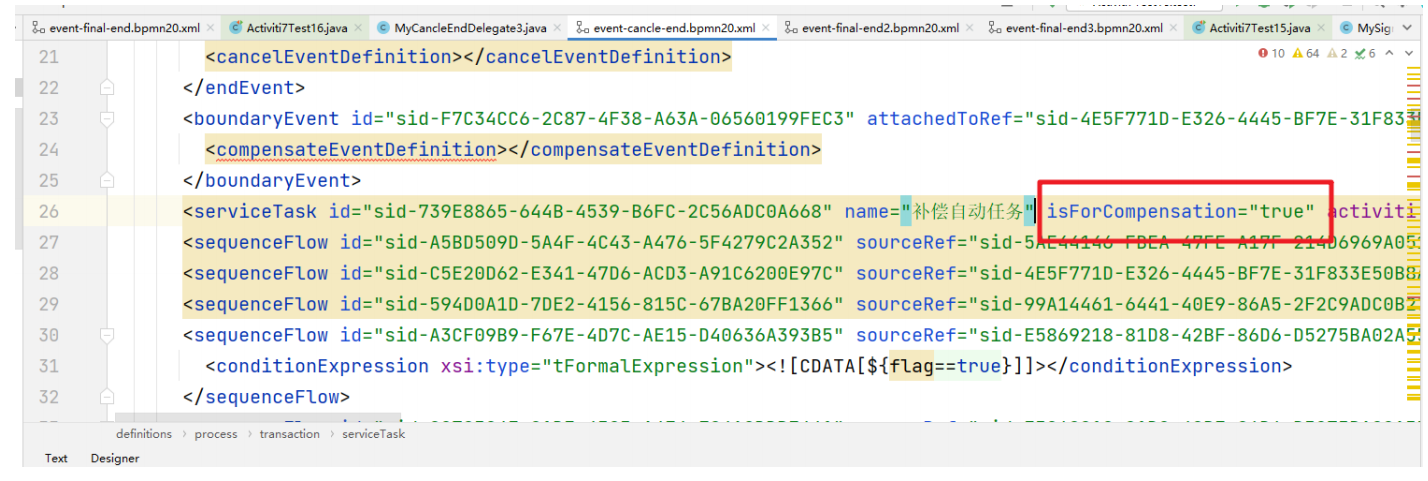Click line number 31 in gutter
This screenshot has height=481, width=1428.
[x=49, y=366]
